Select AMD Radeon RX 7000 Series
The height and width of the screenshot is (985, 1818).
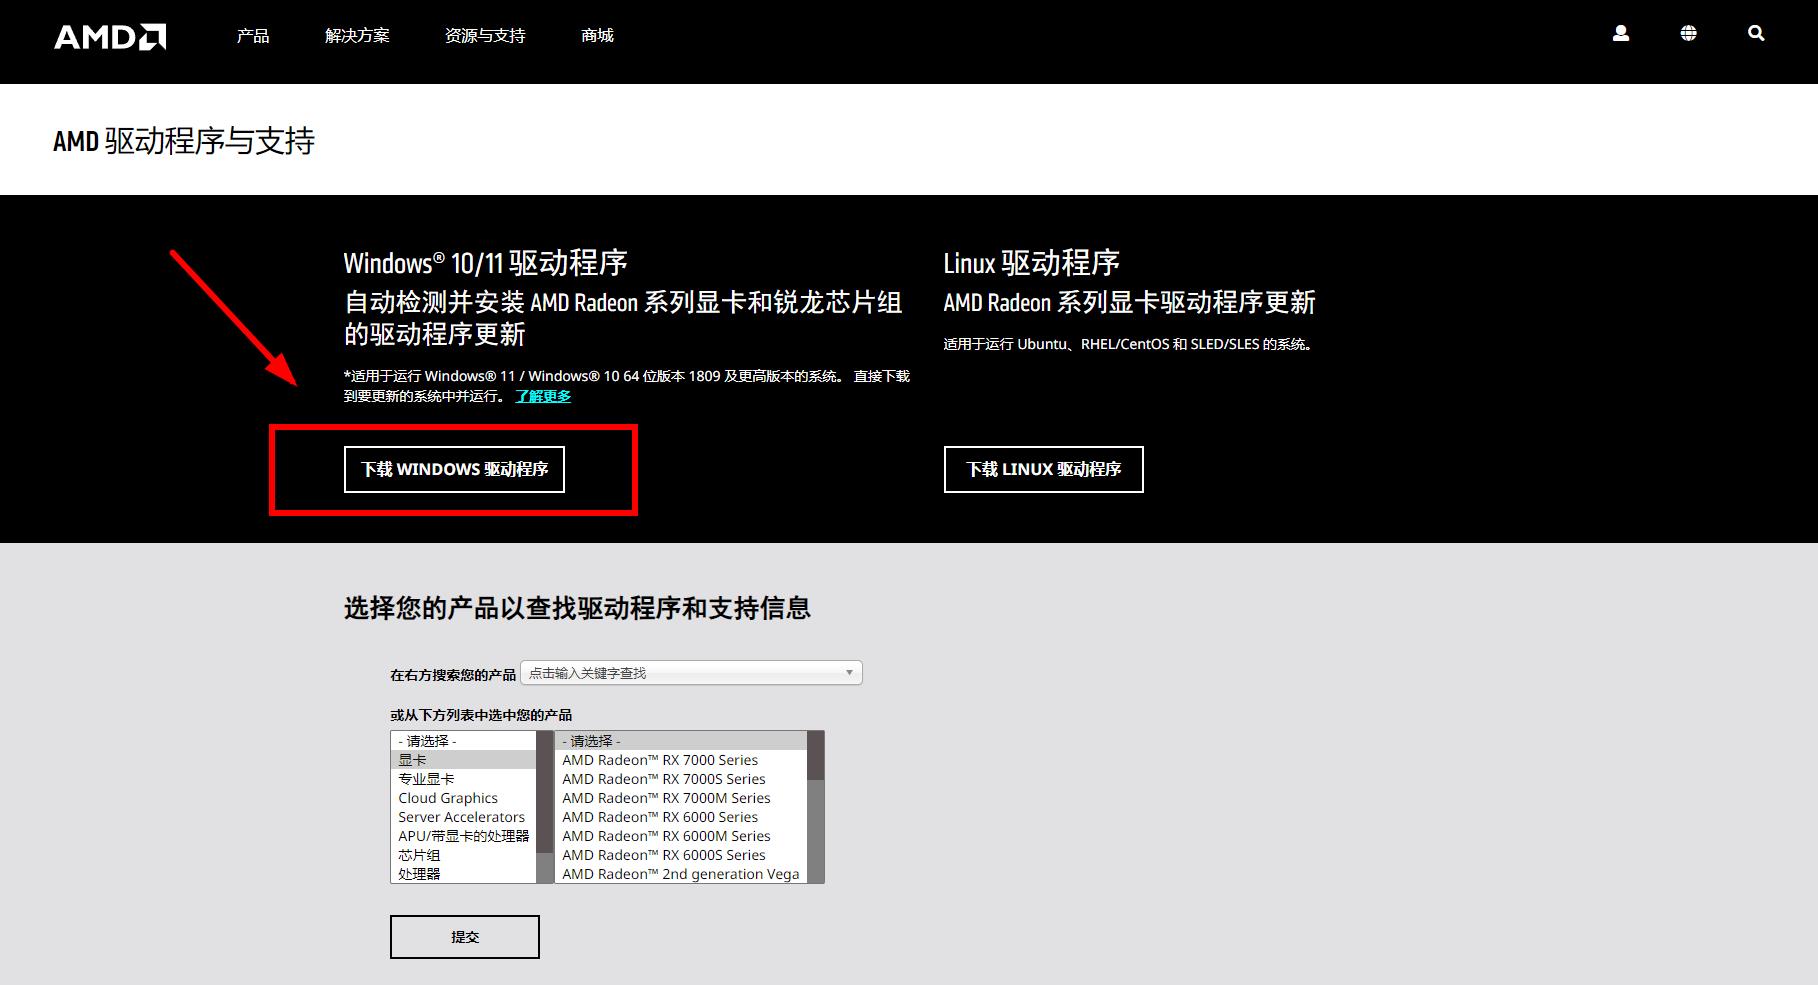pyautogui.click(x=680, y=760)
